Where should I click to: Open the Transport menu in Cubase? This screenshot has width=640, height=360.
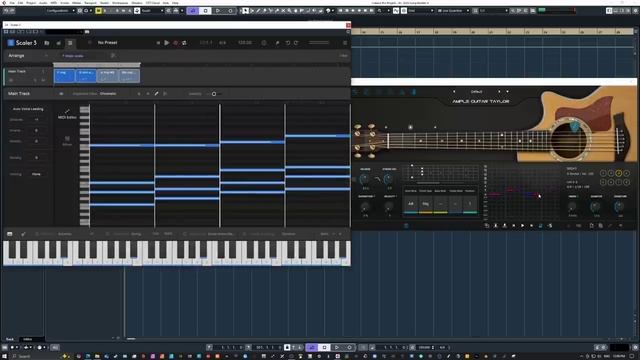(90, 3)
